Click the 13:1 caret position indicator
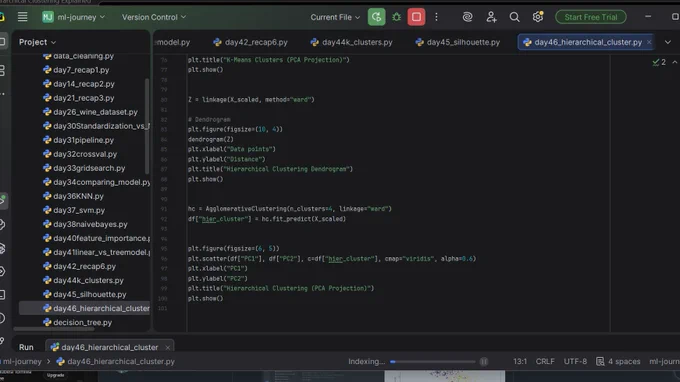The height and width of the screenshot is (382, 680). pos(520,361)
